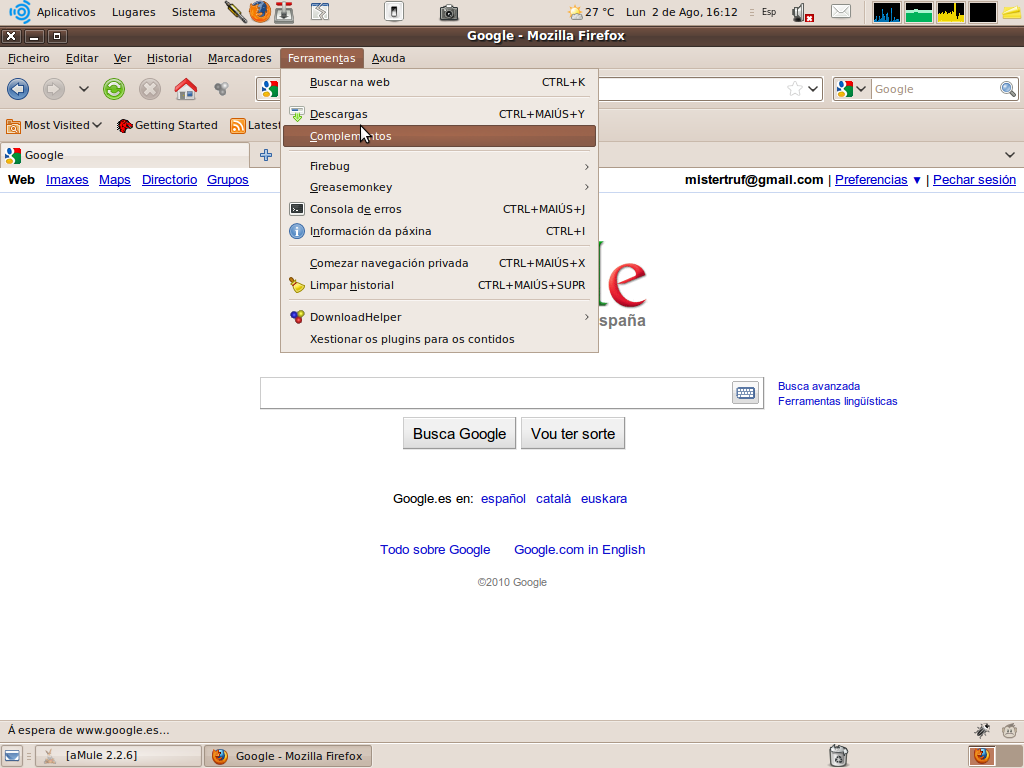The width and height of the screenshot is (1024, 768).
Task: Switch Google to català language link
Action: point(553,498)
